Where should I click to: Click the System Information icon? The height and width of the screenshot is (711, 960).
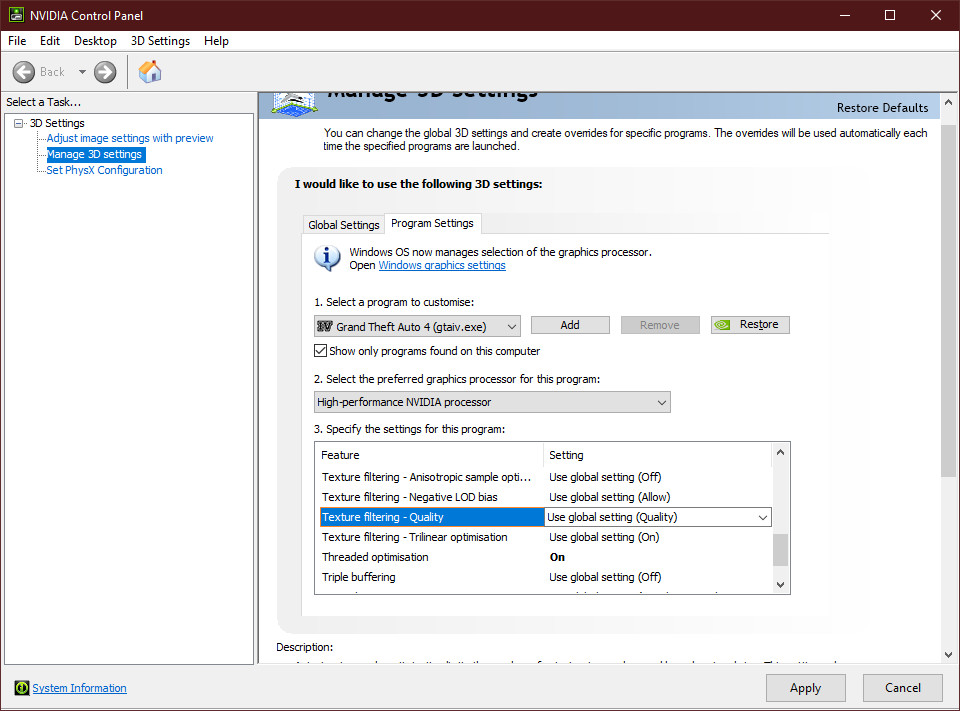click(x=22, y=688)
